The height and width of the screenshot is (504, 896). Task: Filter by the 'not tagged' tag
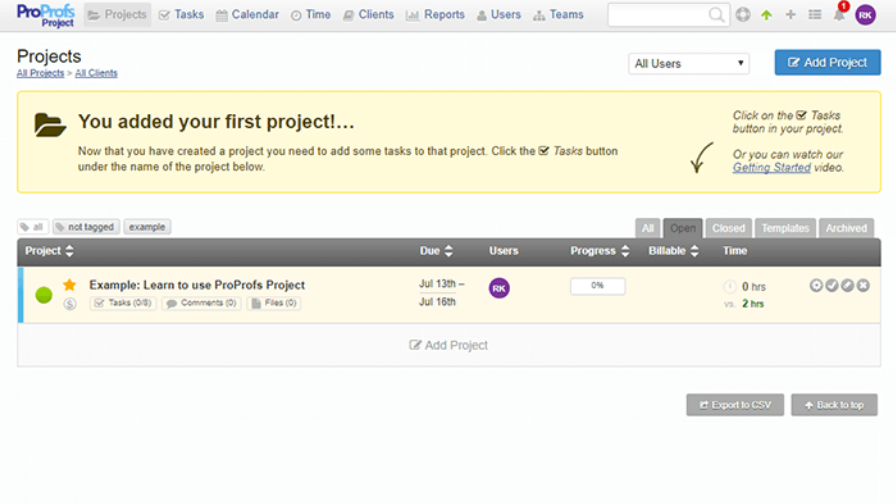pos(86,227)
